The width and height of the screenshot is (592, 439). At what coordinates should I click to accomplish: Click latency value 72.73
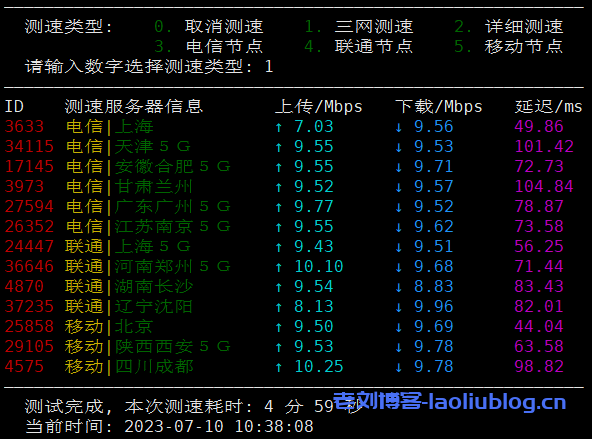pyautogui.click(x=539, y=166)
